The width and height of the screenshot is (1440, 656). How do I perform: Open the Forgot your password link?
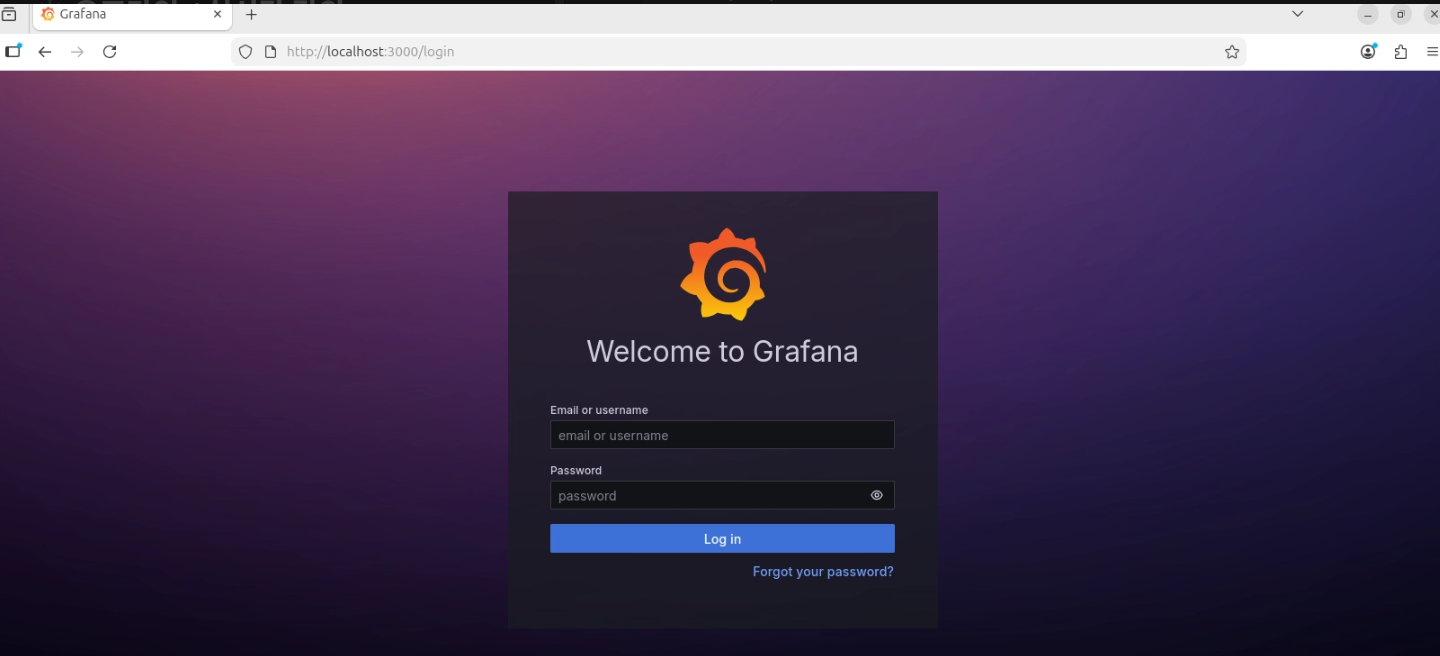click(x=823, y=572)
